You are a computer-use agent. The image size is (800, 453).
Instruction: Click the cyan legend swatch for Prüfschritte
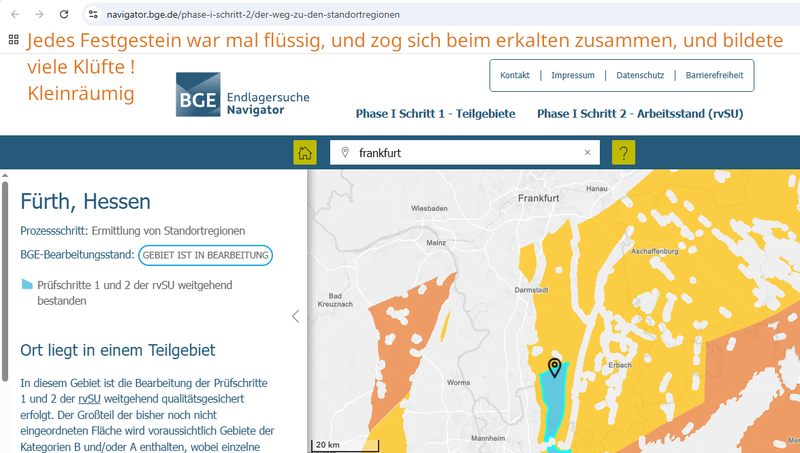point(27,284)
